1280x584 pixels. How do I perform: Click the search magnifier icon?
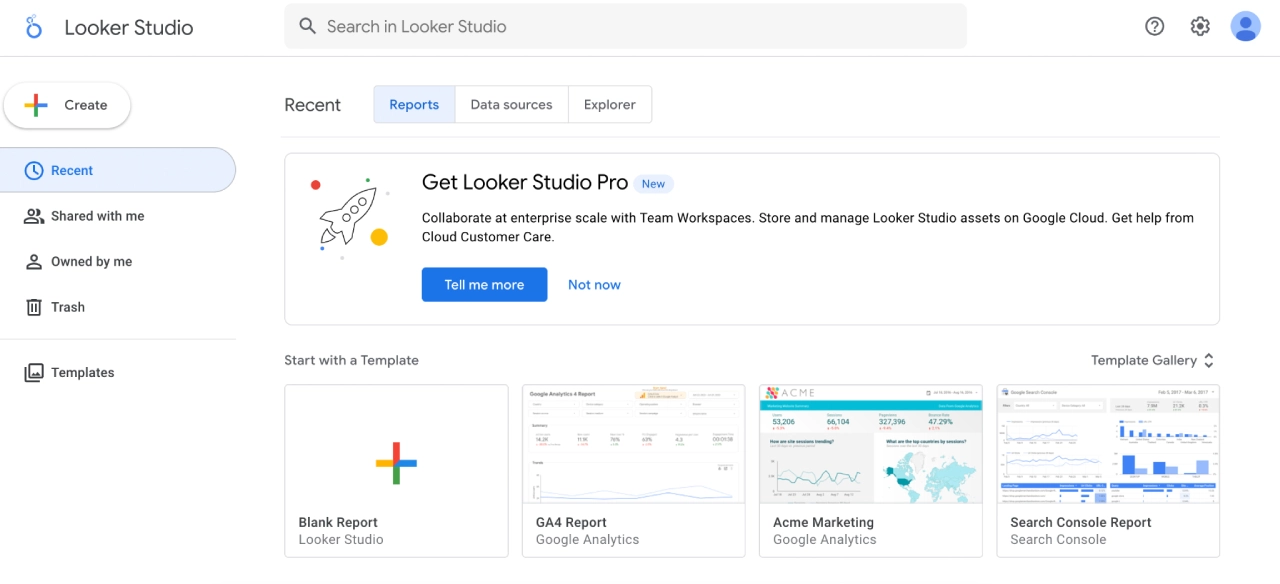click(x=307, y=26)
